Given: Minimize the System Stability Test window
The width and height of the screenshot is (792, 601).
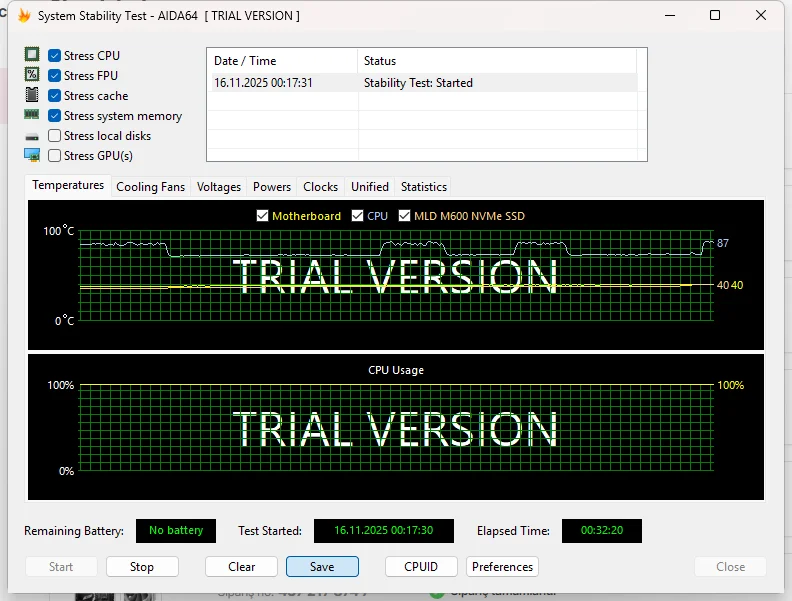Looking at the screenshot, I should tap(670, 15).
